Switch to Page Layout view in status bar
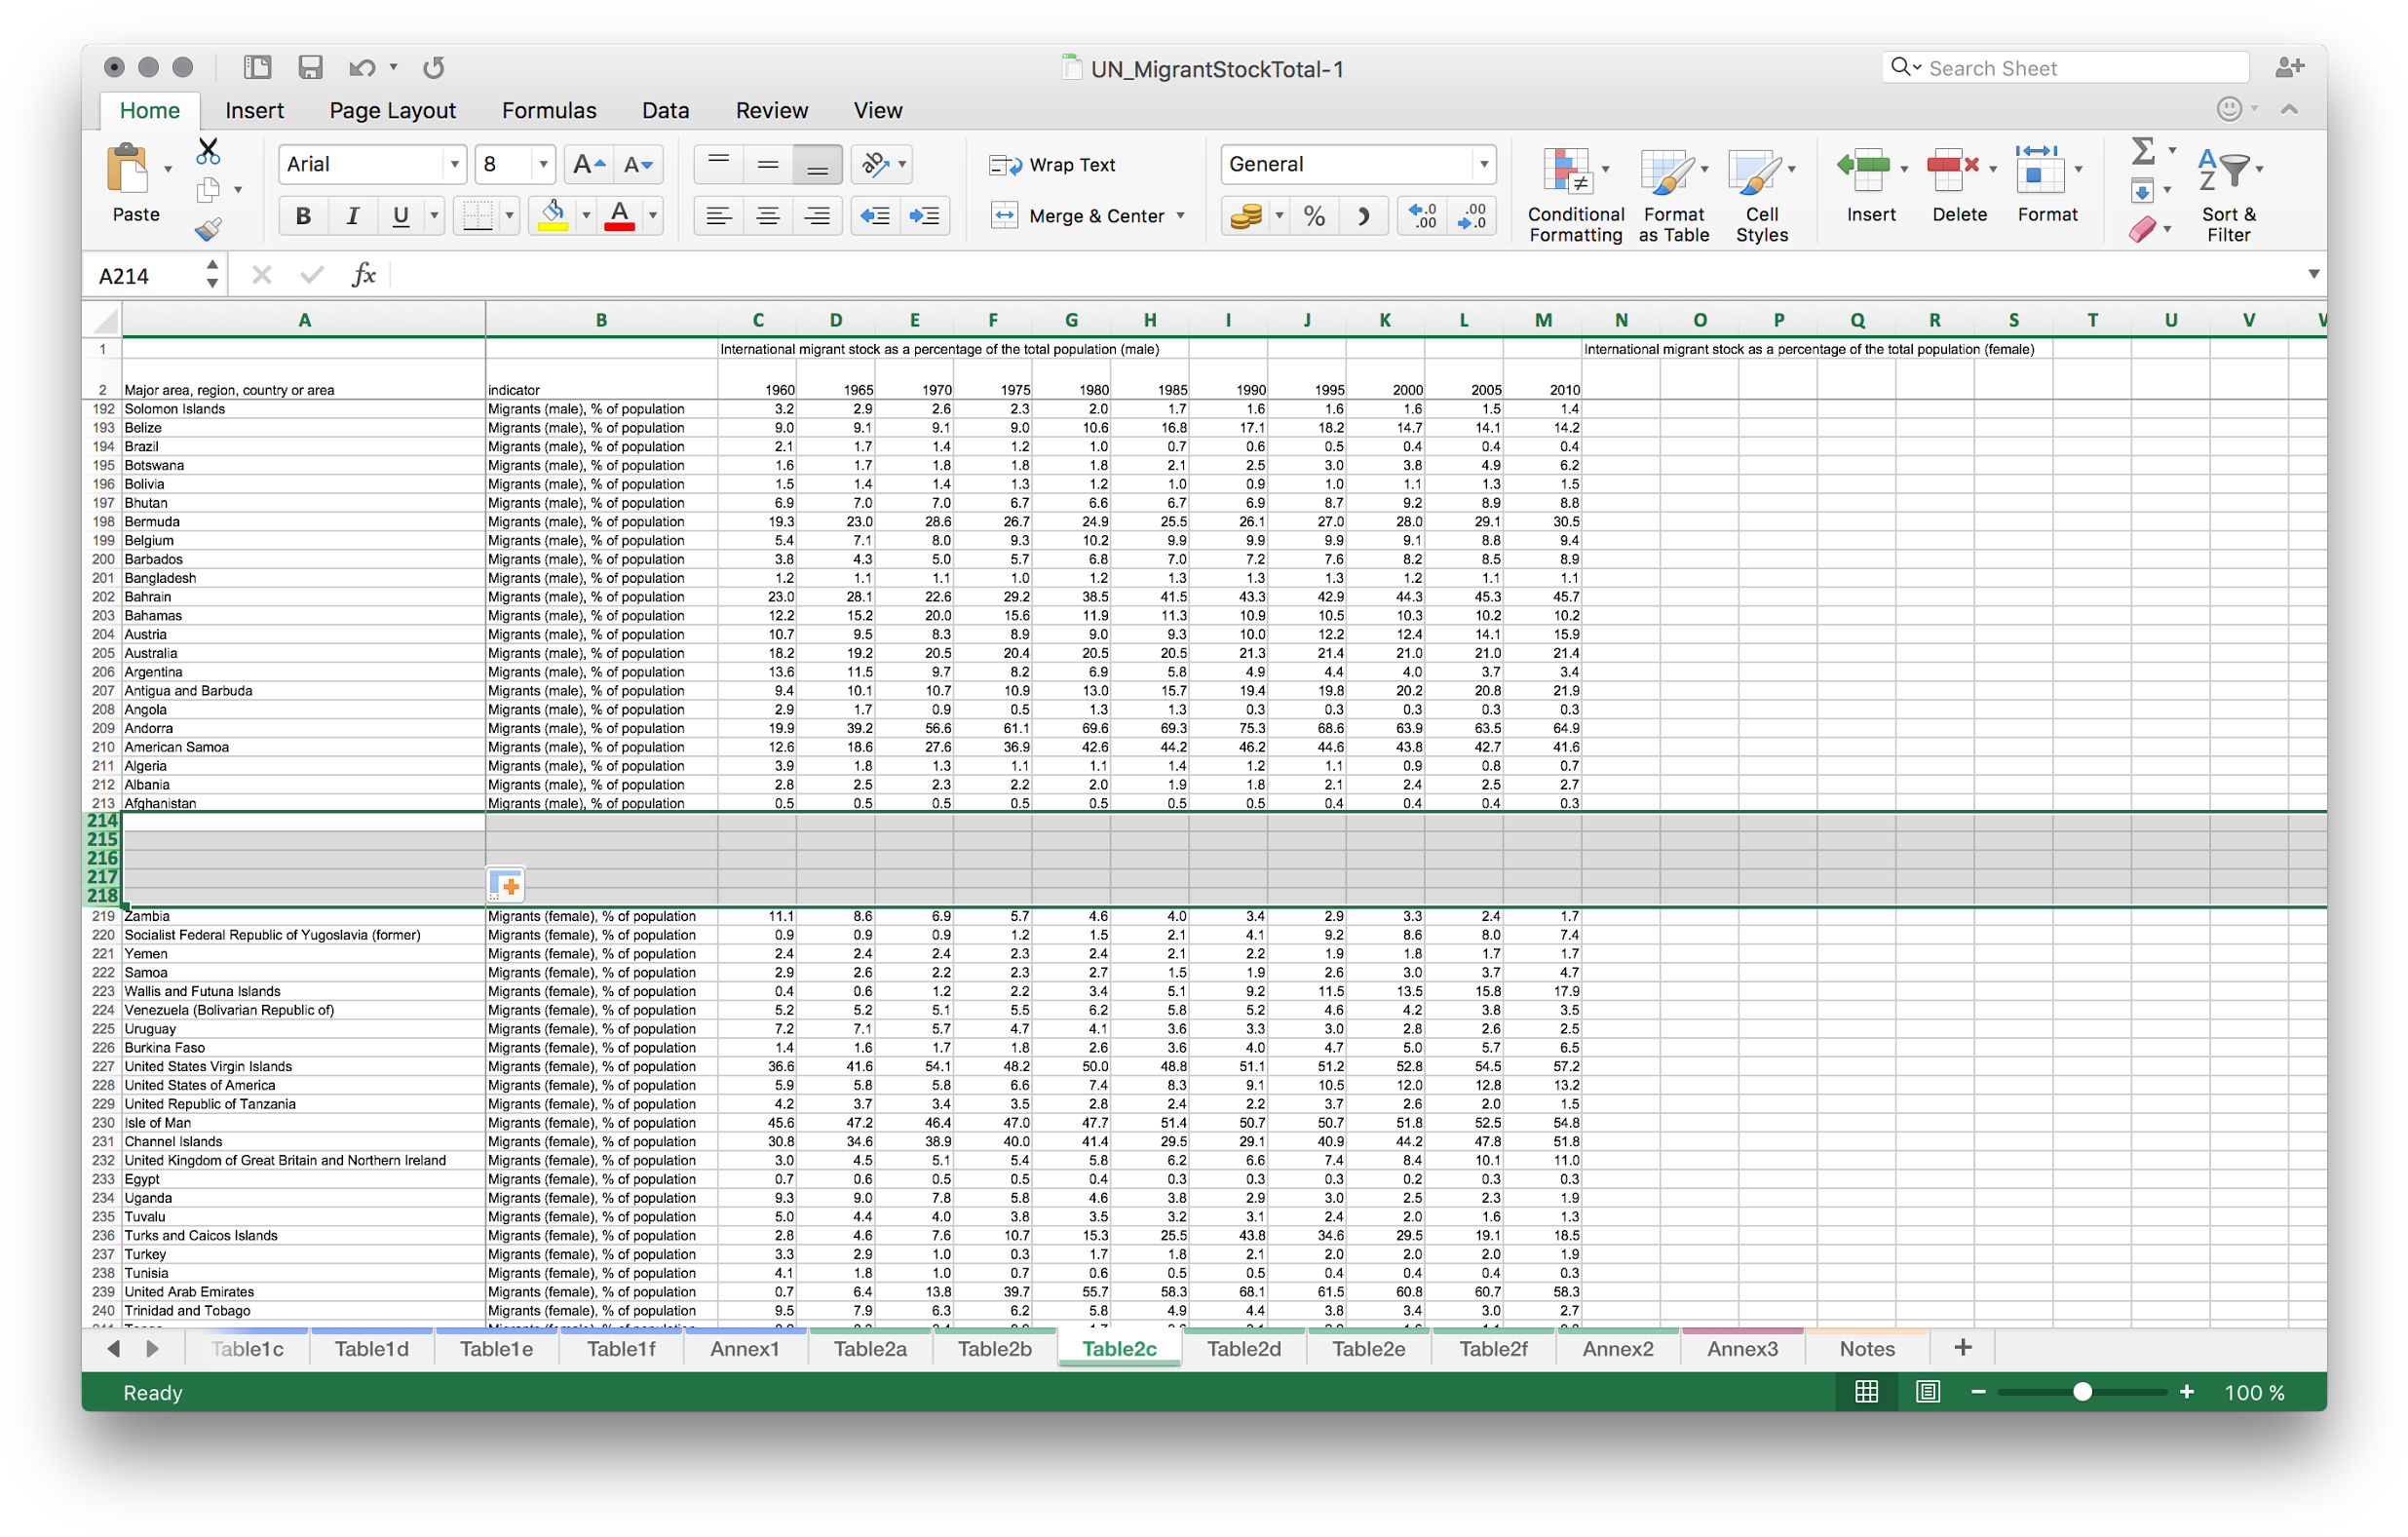This screenshot has height=1537, width=2408. pyautogui.click(x=1927, y=1392)
